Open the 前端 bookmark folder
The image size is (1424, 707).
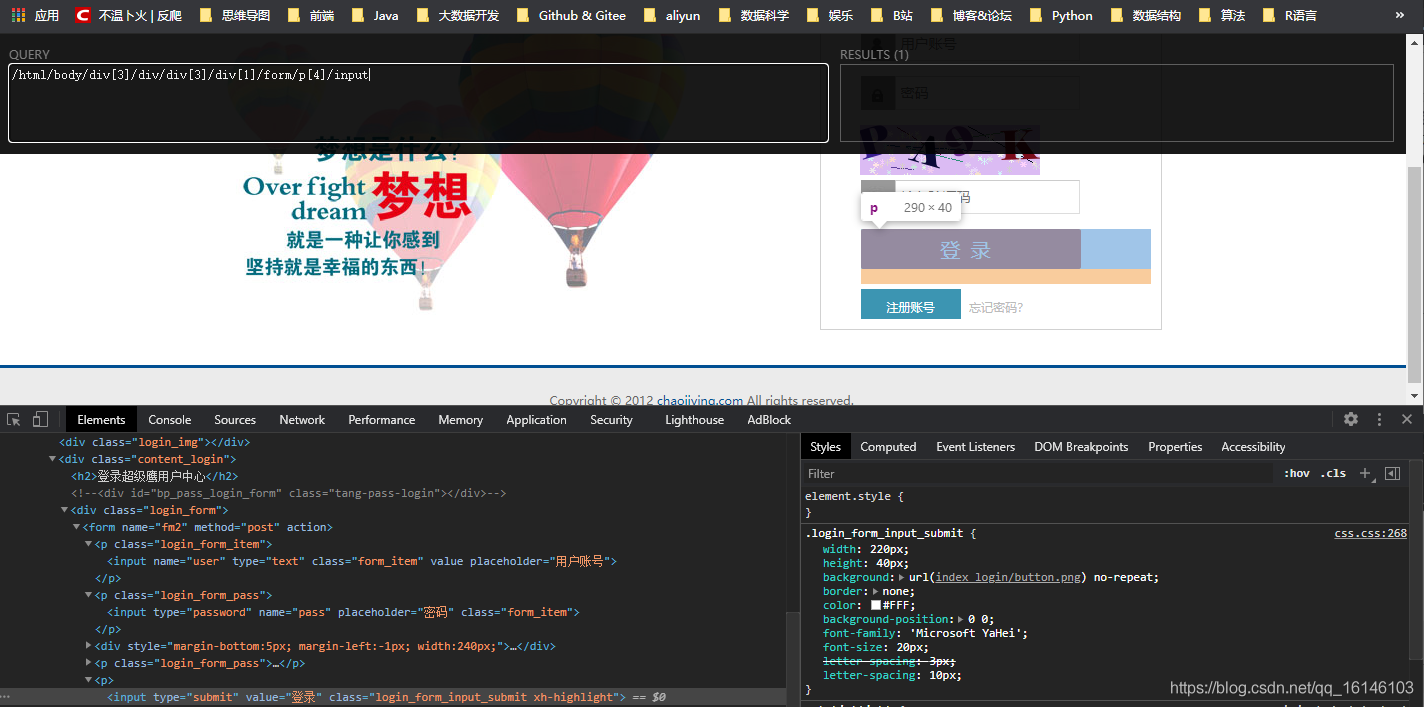(x=311, y=16)
